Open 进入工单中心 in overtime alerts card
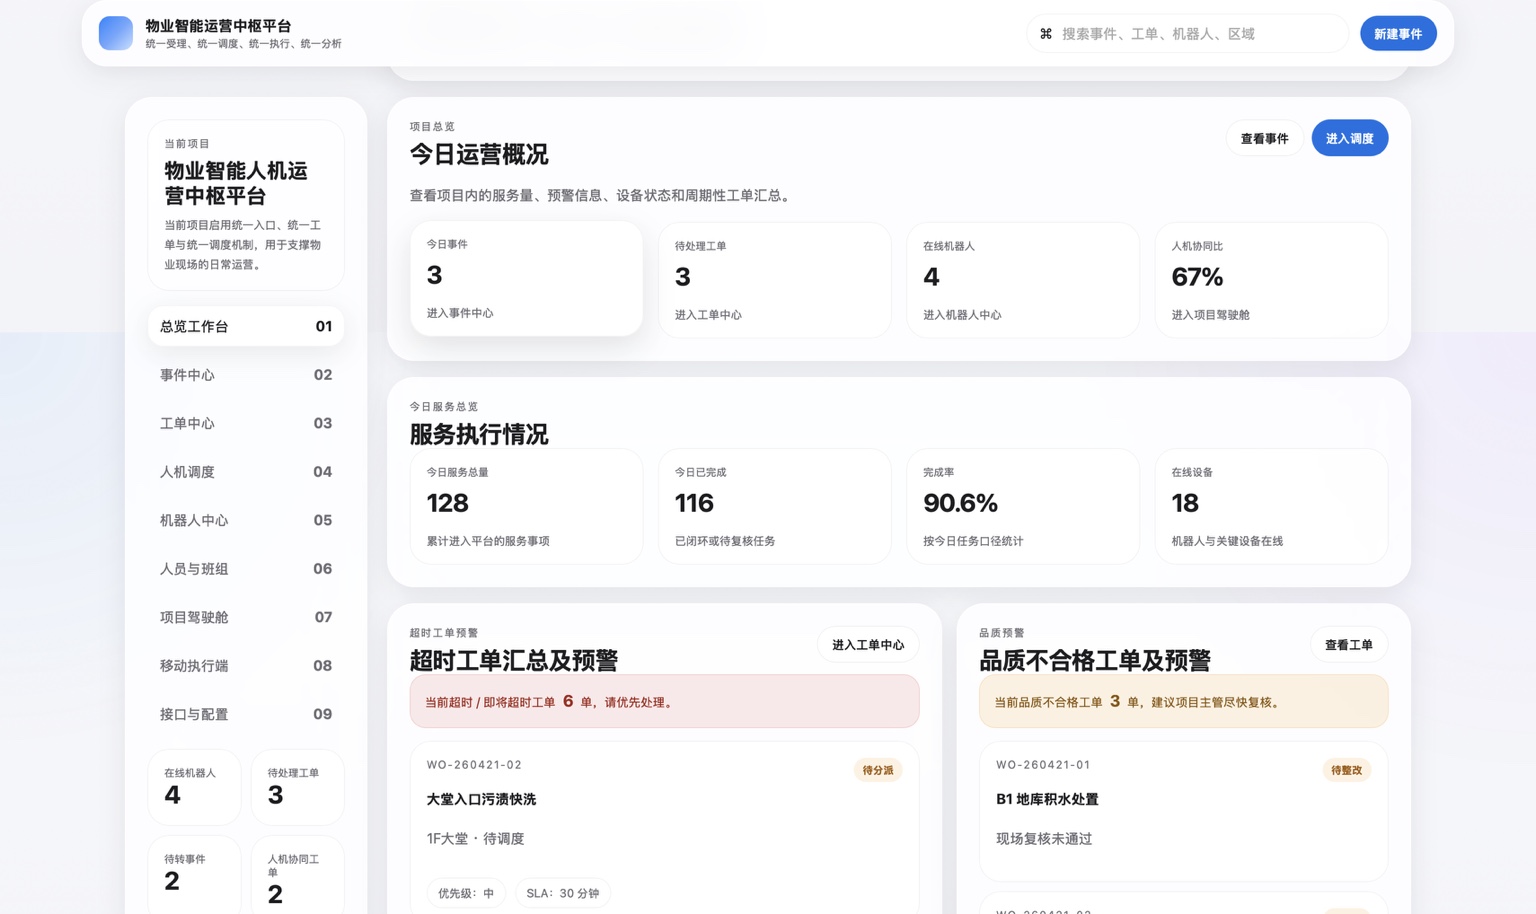This screenshot has width=1536, height=914. [x=867, y=644]
